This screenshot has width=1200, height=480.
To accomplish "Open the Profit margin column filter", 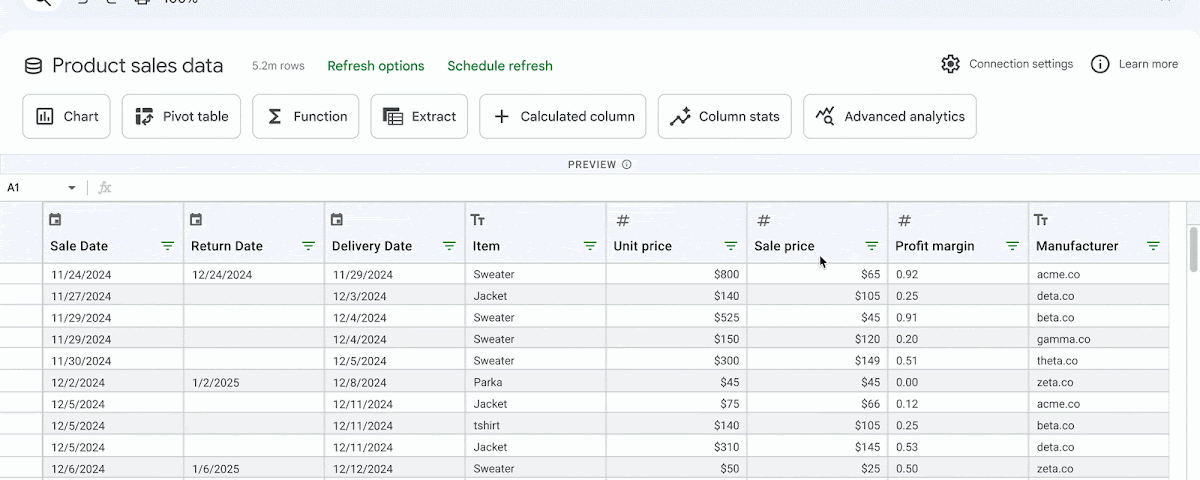I will coord(1012,246).
